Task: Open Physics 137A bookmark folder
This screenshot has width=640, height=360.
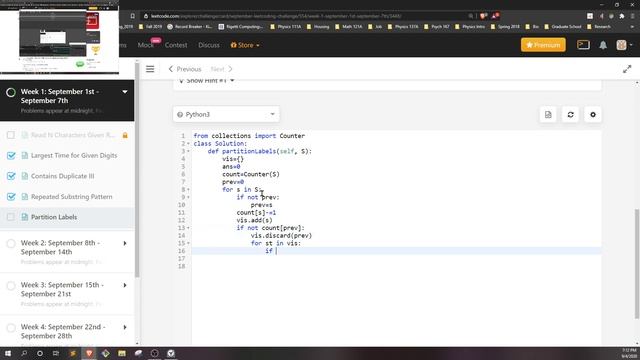Action: pyautogui.click(x=402, y=27)
